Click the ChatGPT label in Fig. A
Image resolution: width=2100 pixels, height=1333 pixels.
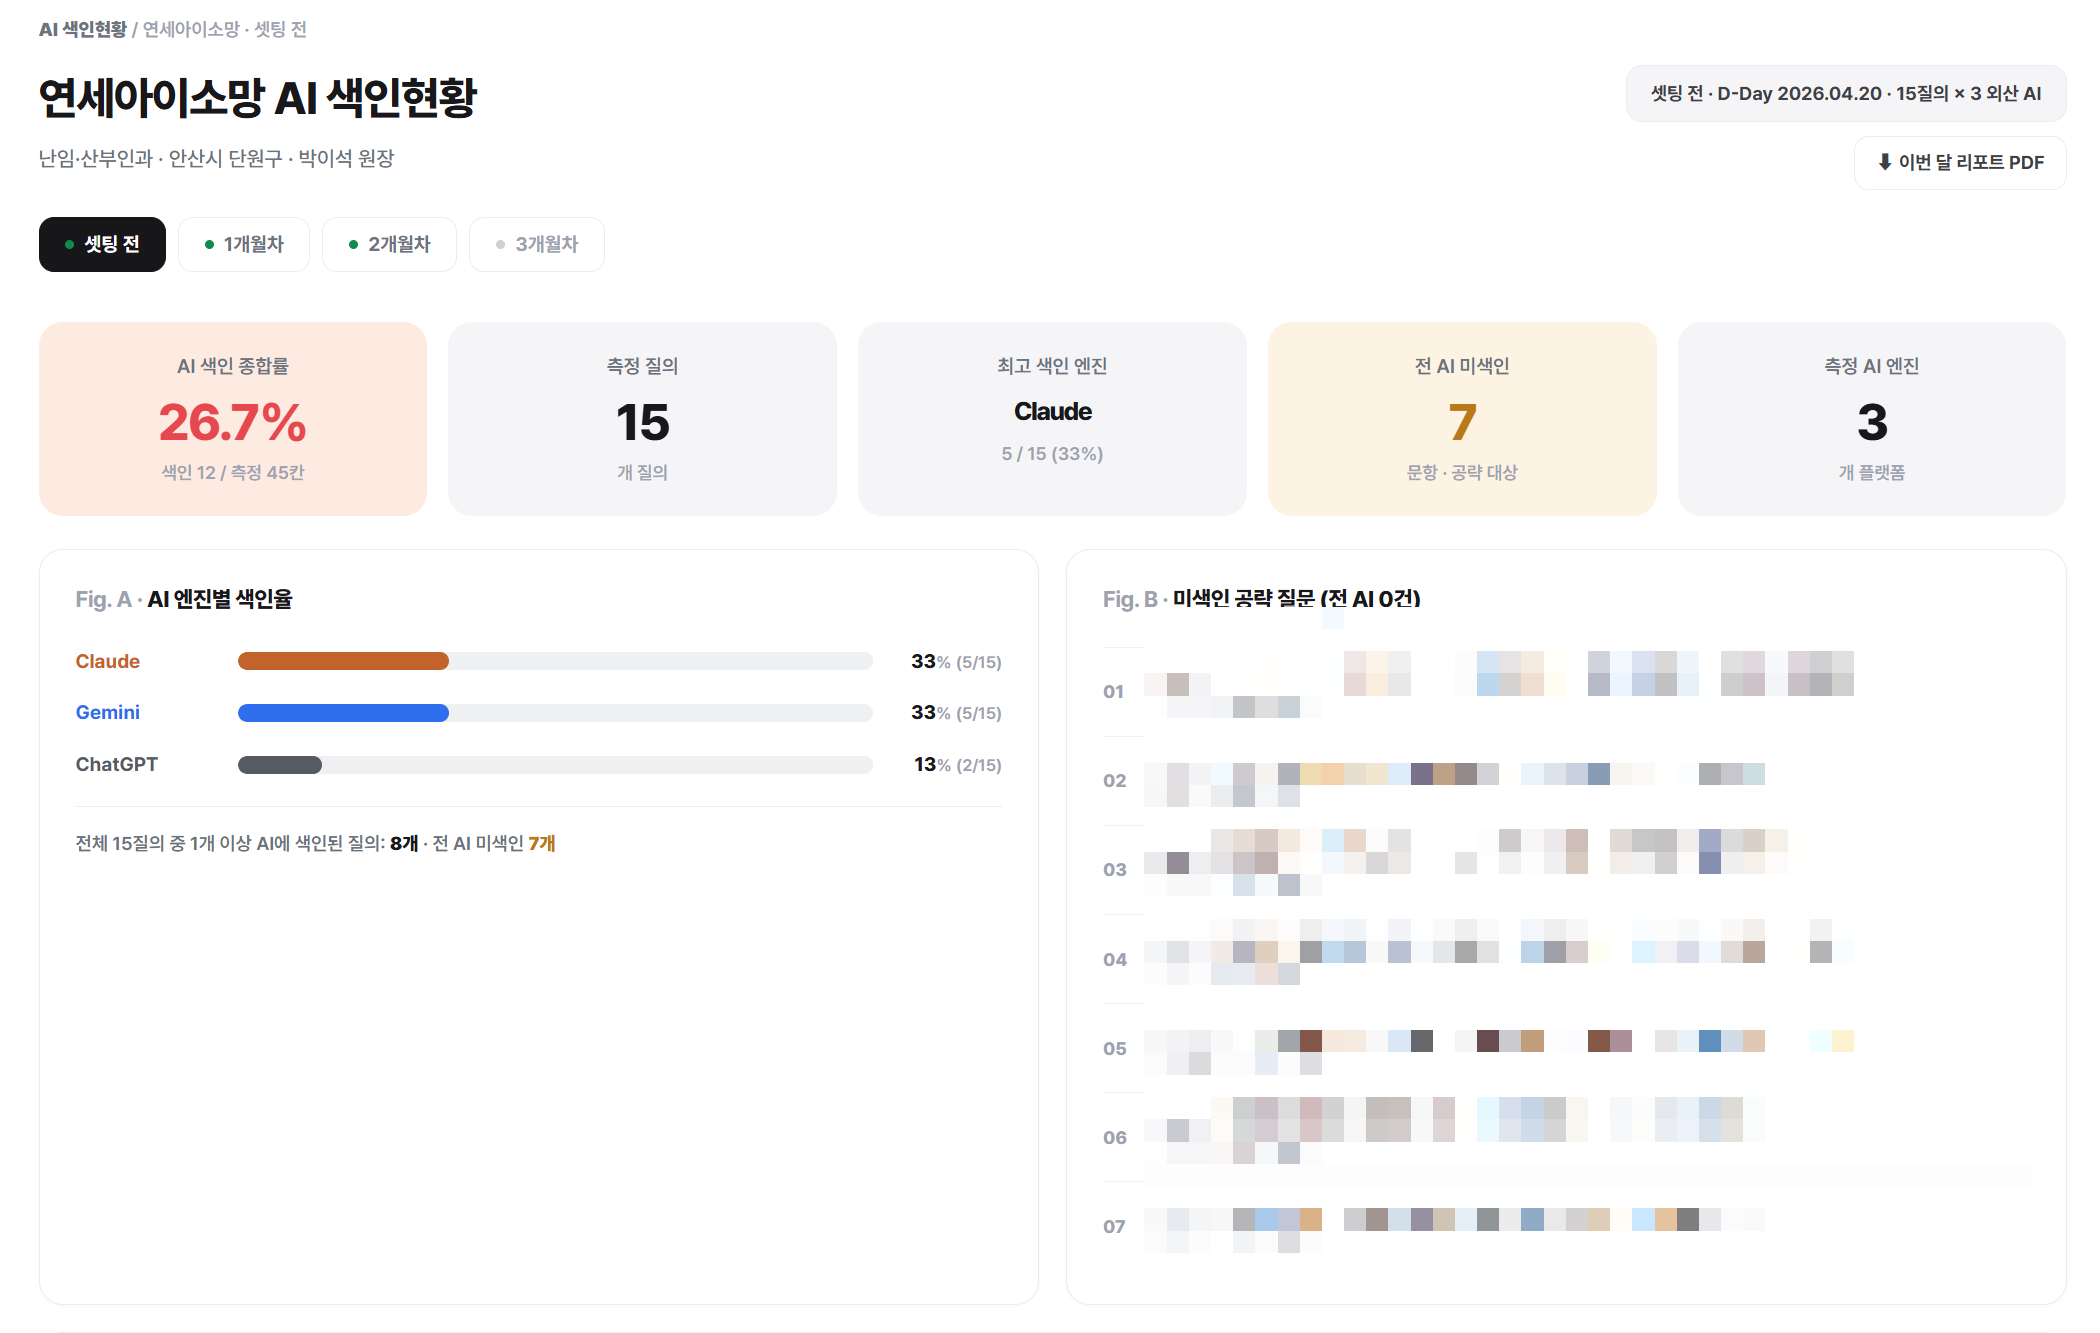click(x=117, y=764)
